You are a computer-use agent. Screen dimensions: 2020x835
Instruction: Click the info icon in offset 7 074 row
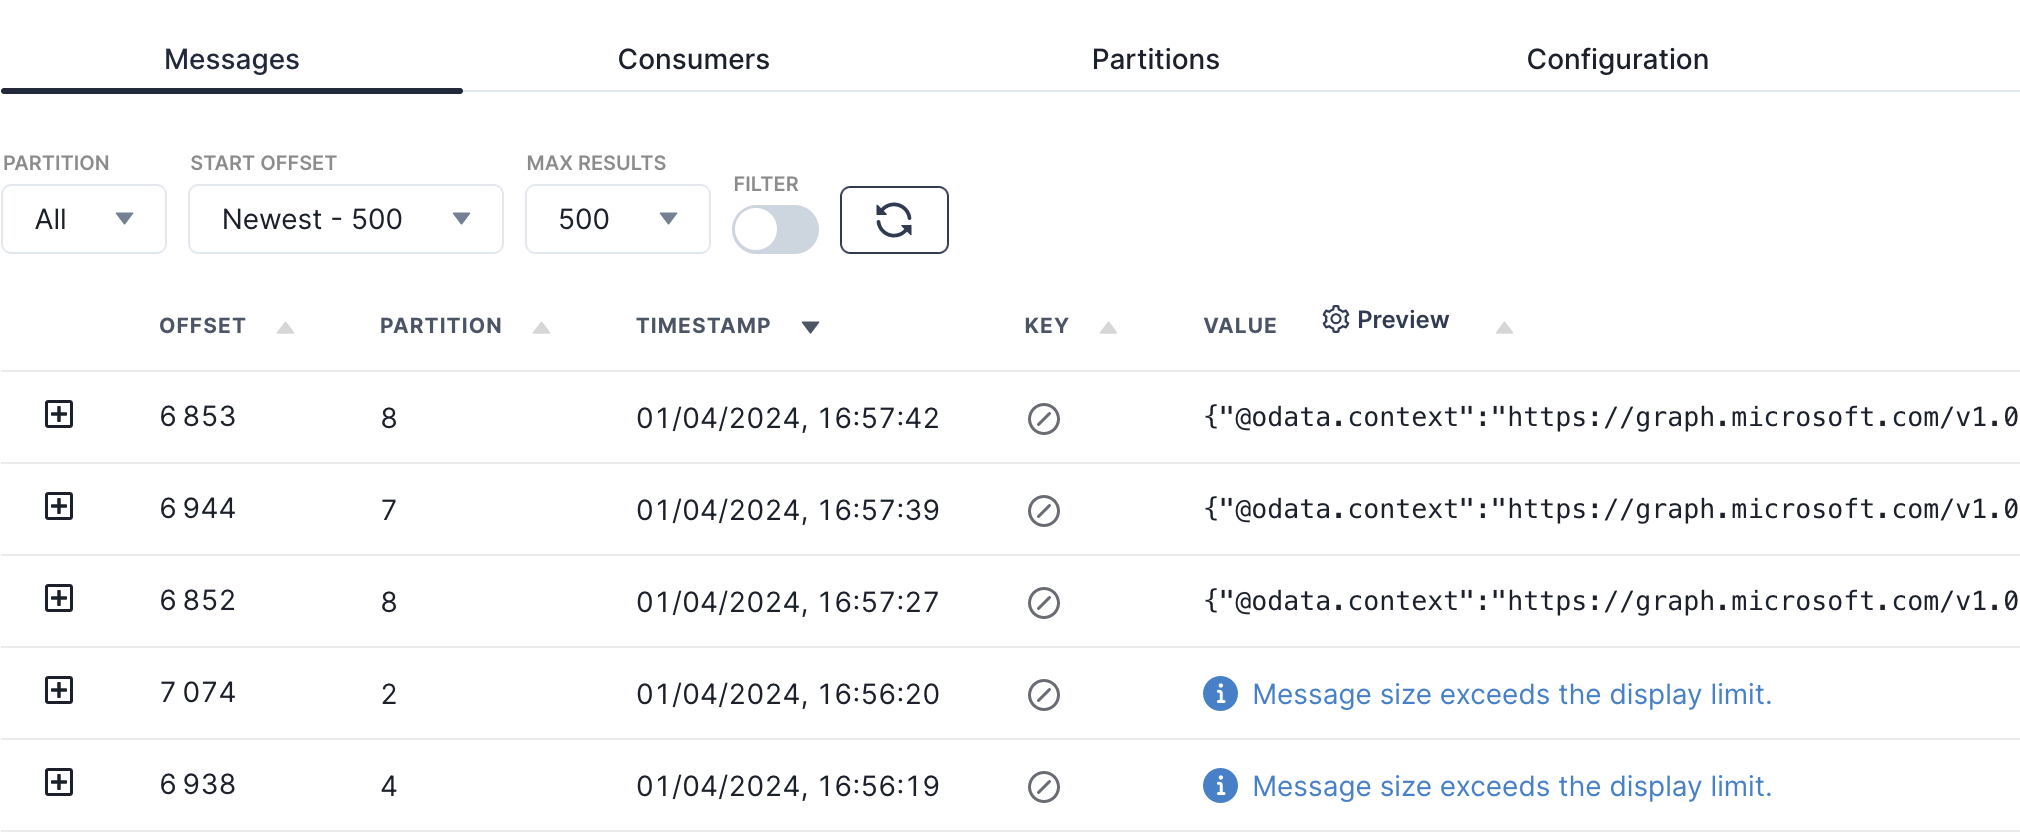(x=1220, y=693)
